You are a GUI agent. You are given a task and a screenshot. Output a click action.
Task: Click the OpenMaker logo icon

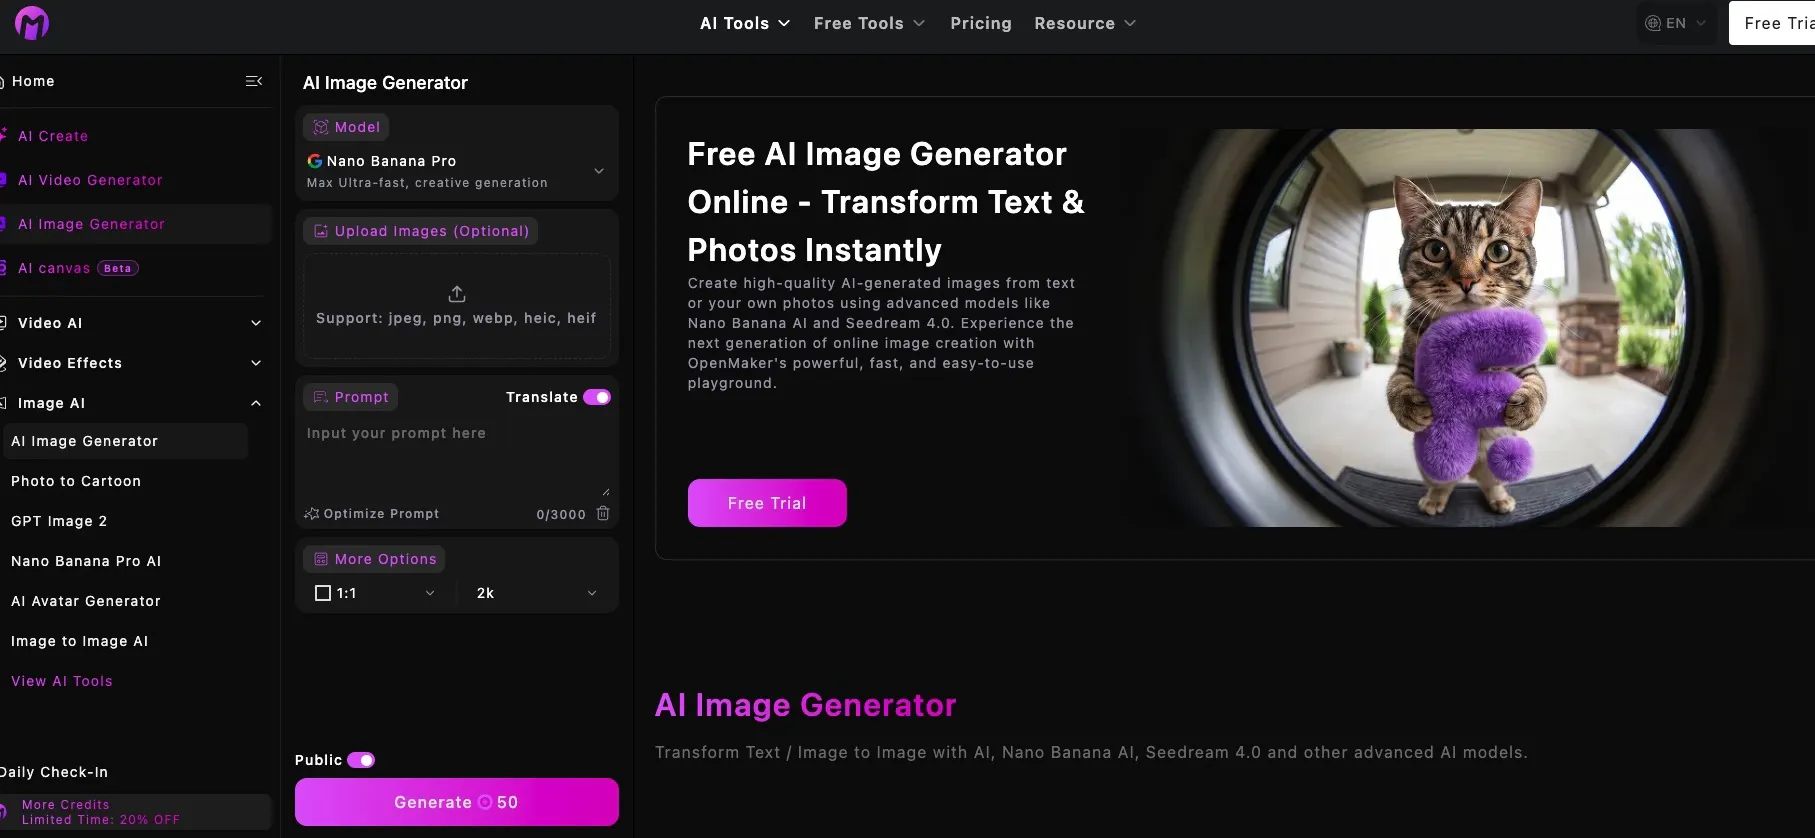pos(32,23)
